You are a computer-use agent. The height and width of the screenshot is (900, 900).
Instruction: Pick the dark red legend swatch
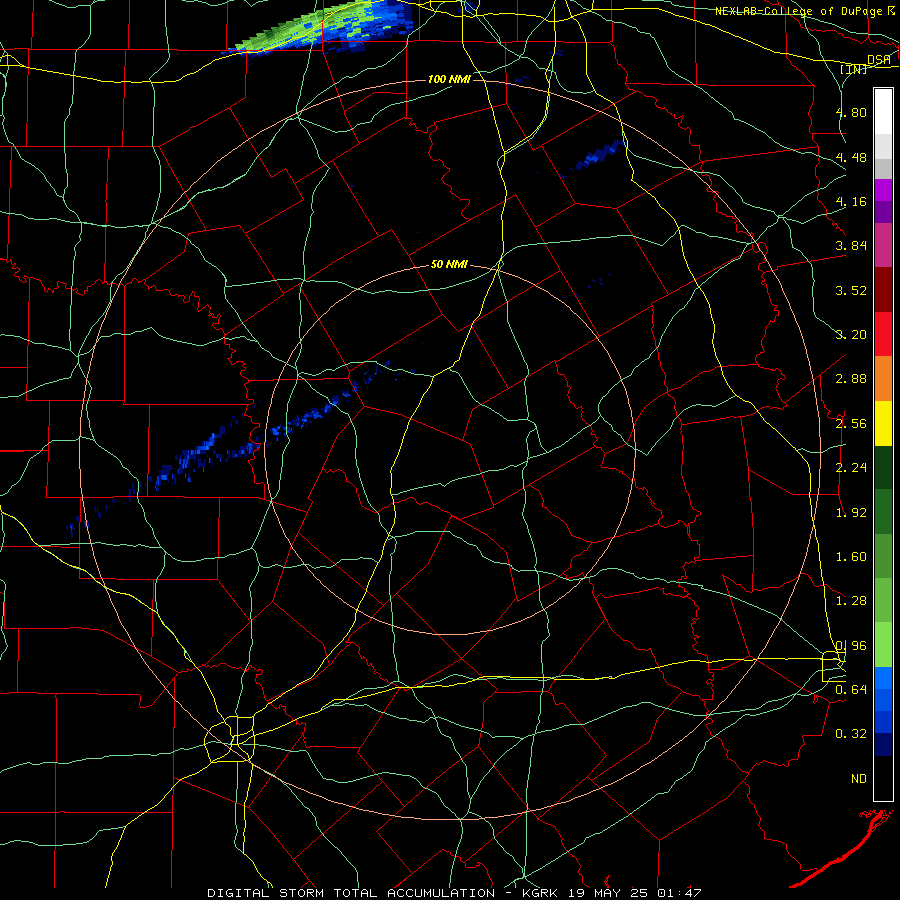click(x=883, y=290)
